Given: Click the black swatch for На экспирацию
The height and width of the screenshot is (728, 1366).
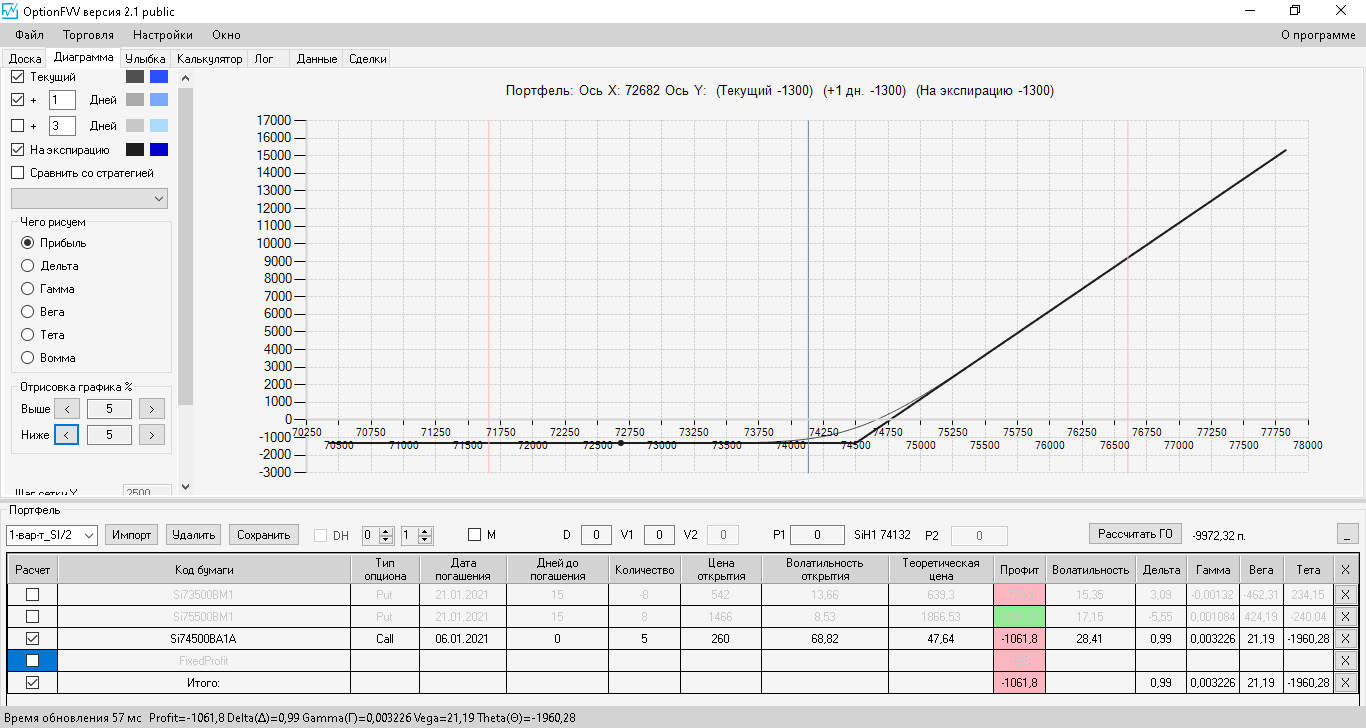Looking at the screenshot, I should click(x=135, y=150).
